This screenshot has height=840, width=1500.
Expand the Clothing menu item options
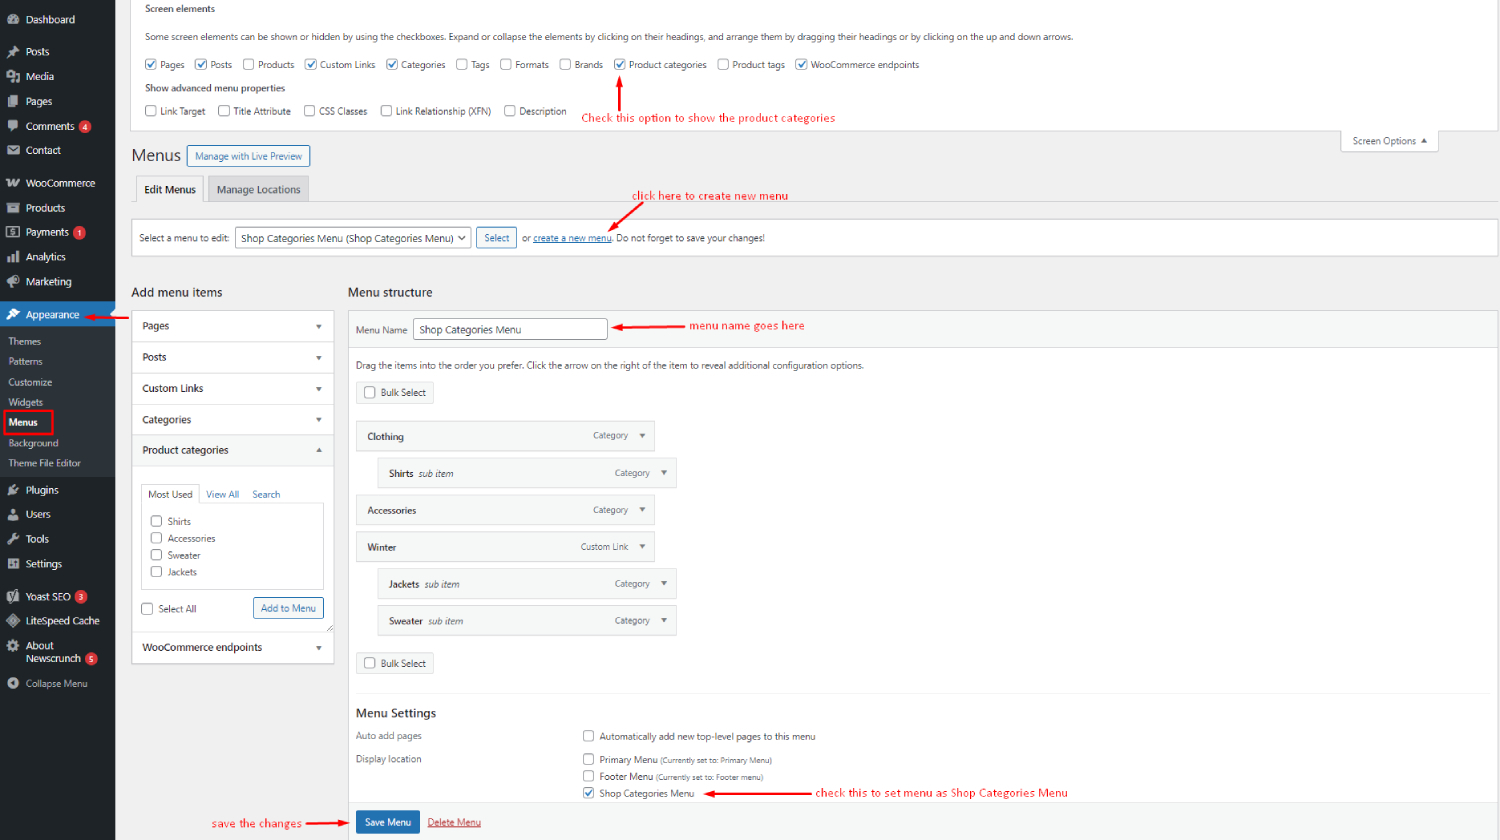(642, 436)
